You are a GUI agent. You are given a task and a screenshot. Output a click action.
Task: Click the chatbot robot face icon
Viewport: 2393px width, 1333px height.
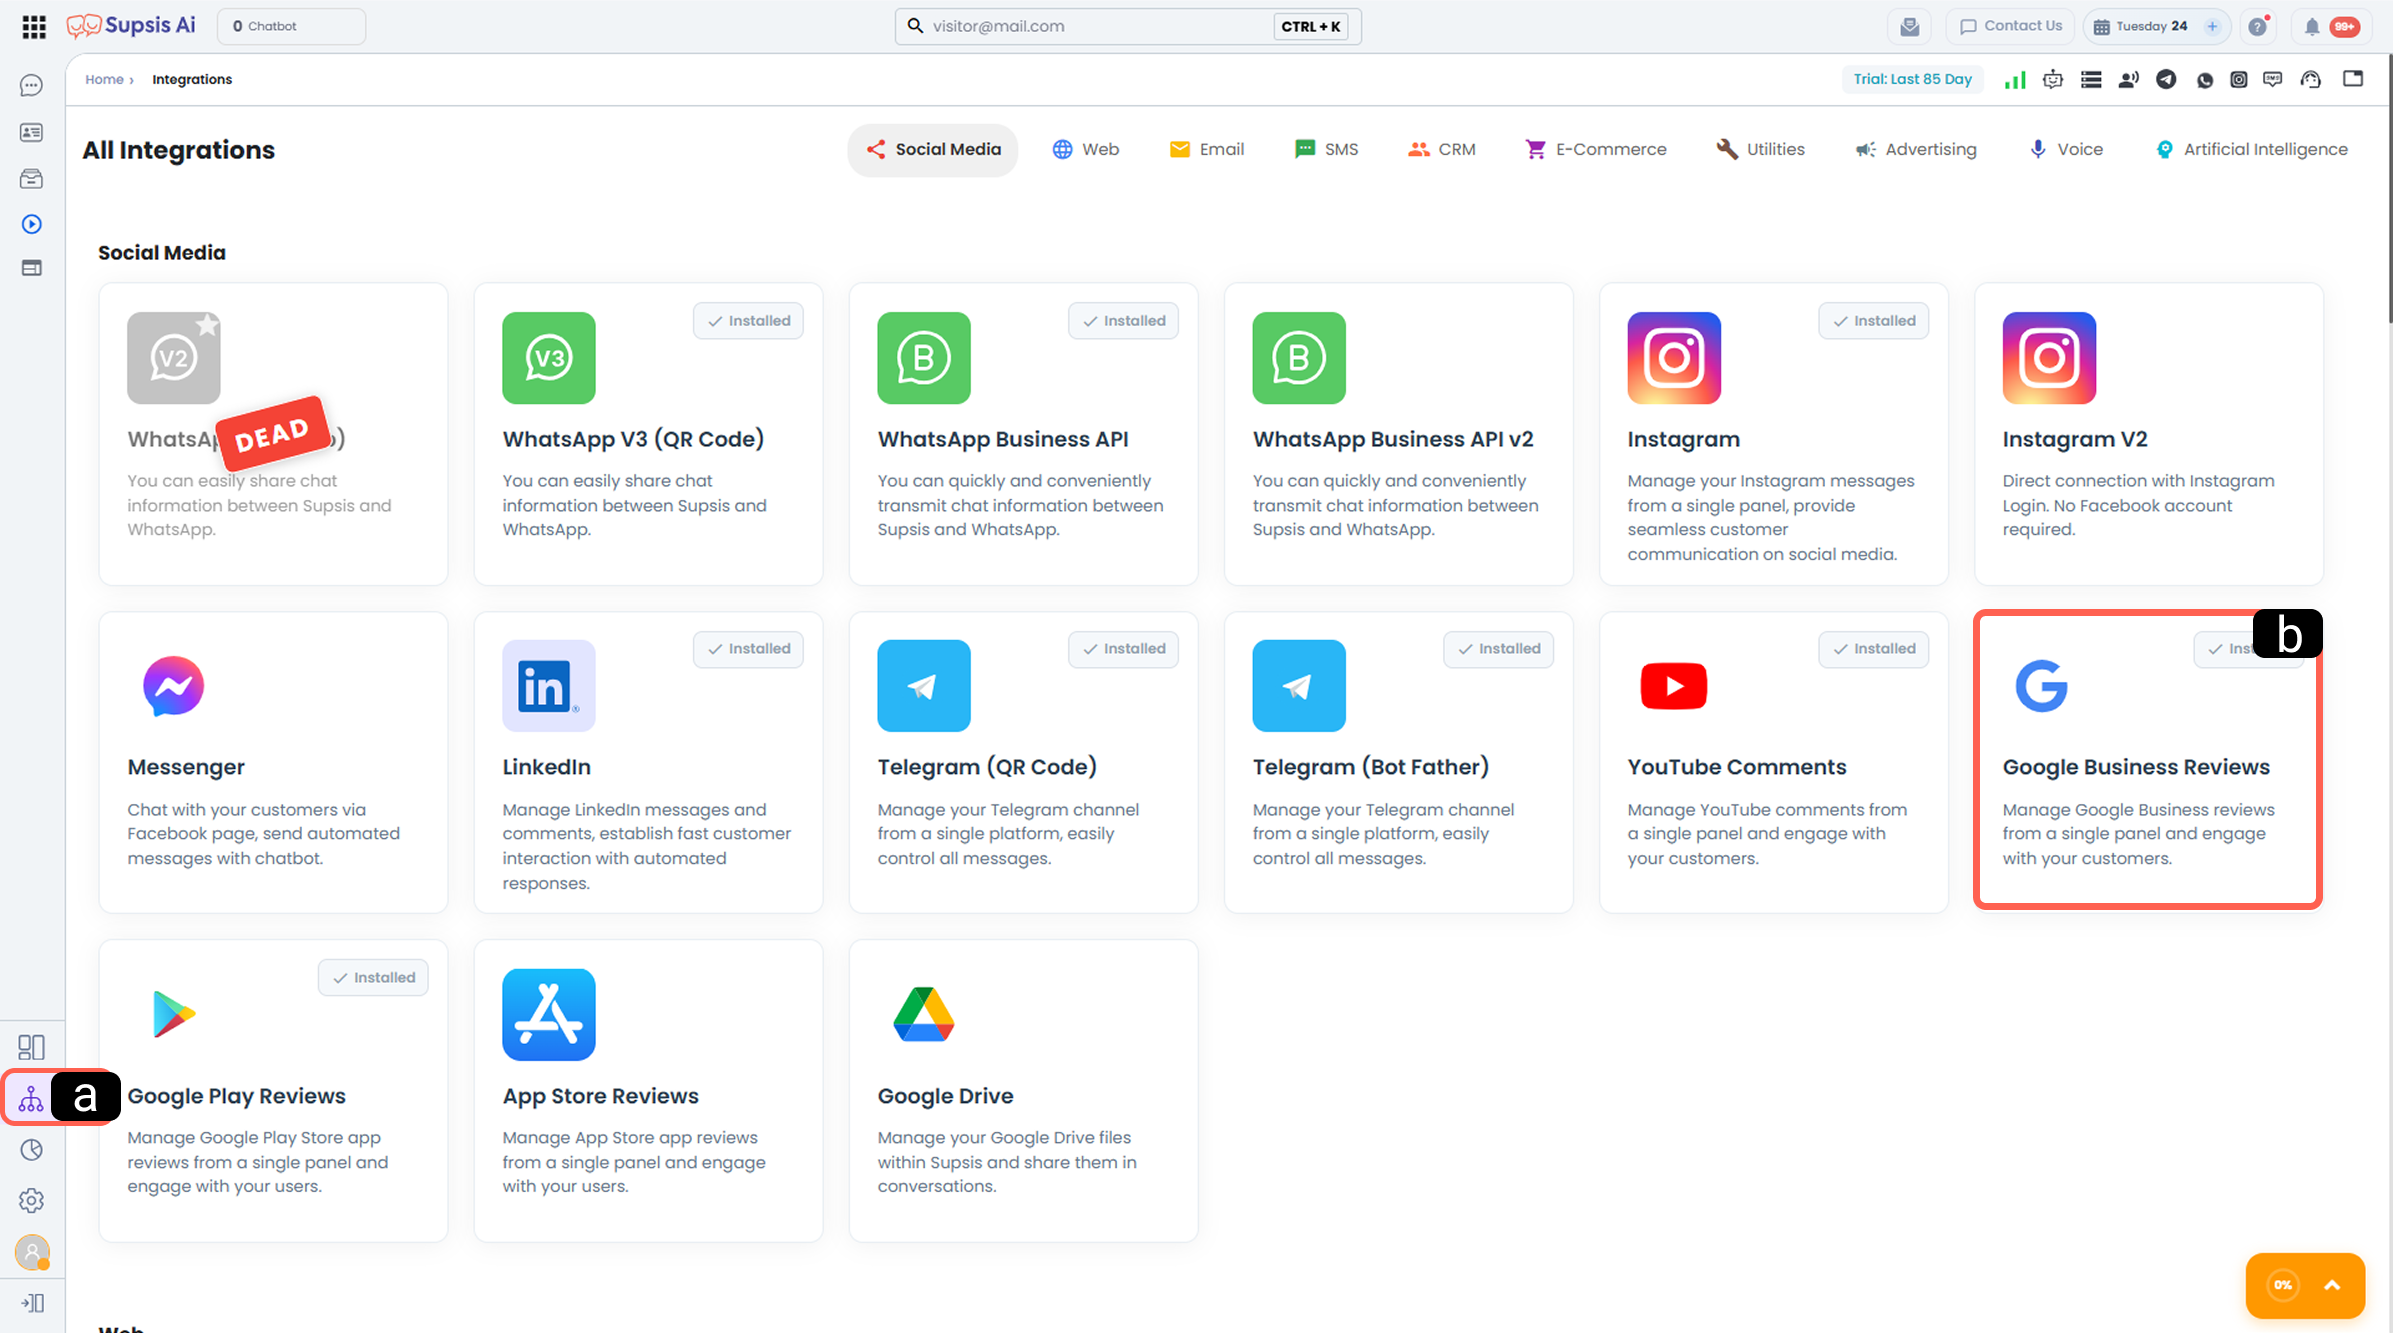(x=2053, y=80)
